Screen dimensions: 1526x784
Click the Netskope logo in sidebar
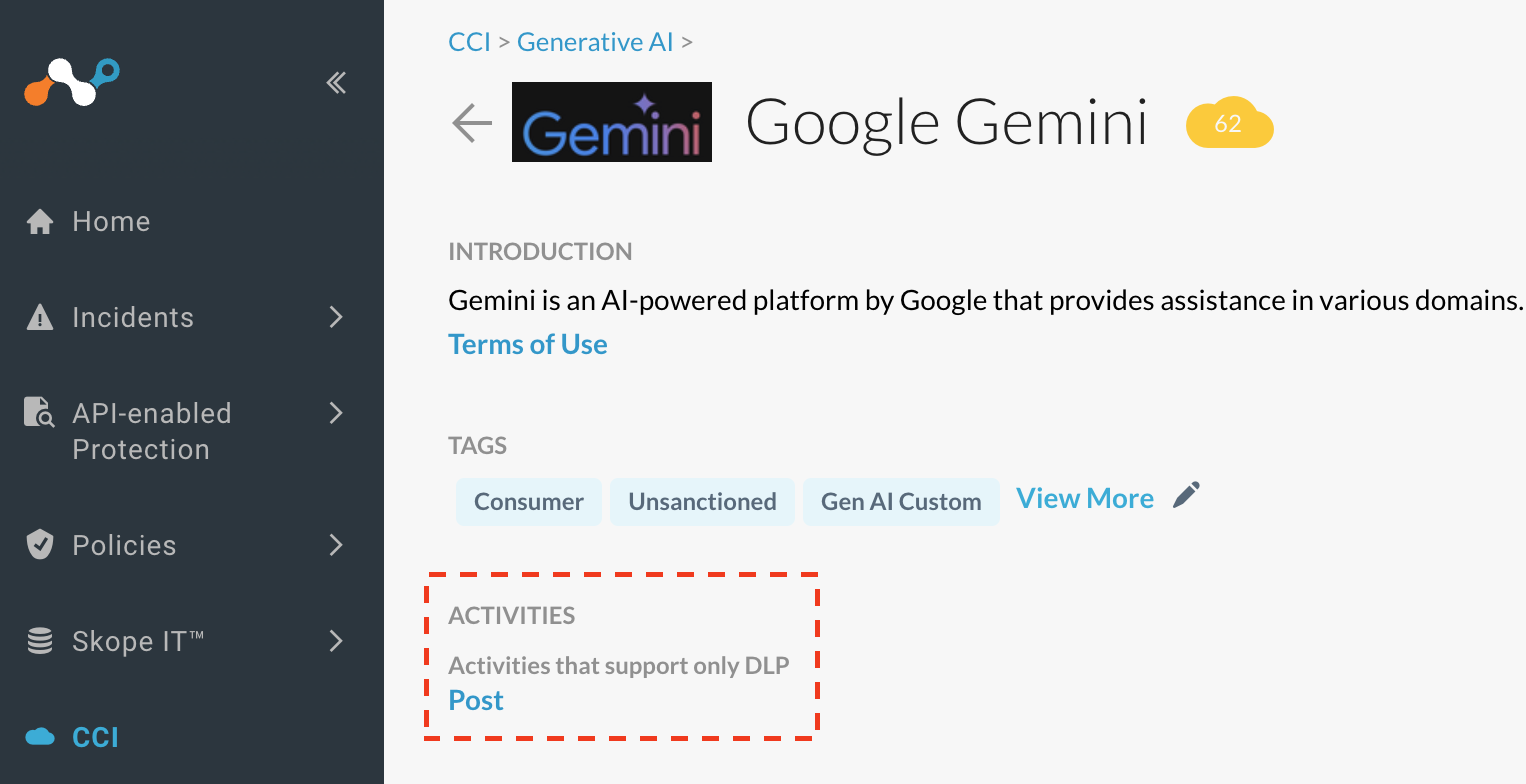[x=72, y=82]
